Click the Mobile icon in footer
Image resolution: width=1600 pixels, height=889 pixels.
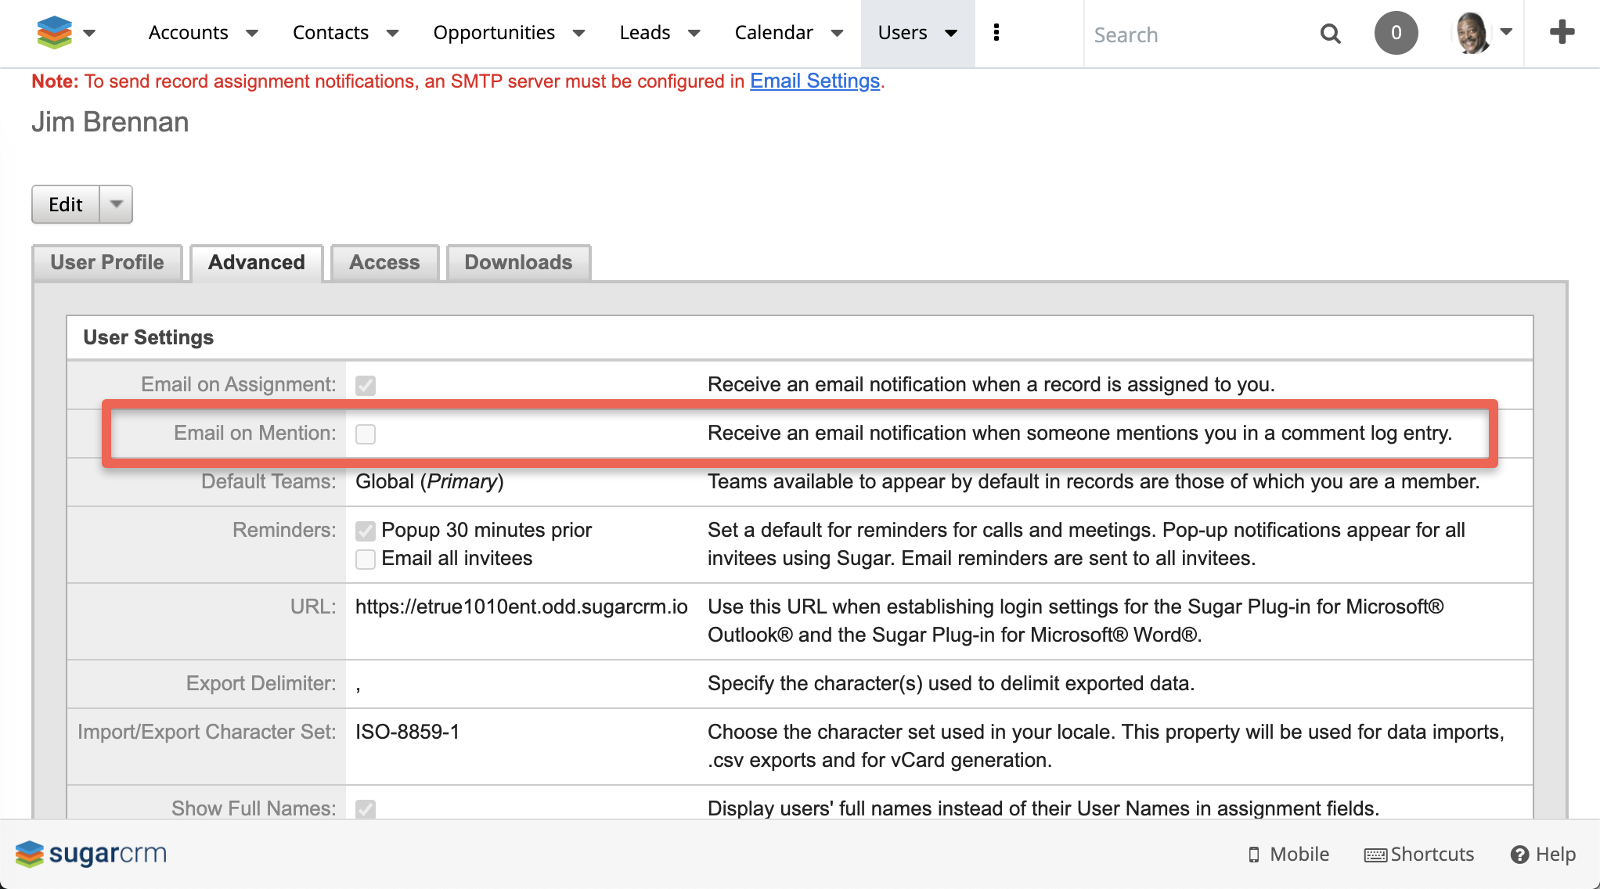(x=1254, y=855)
